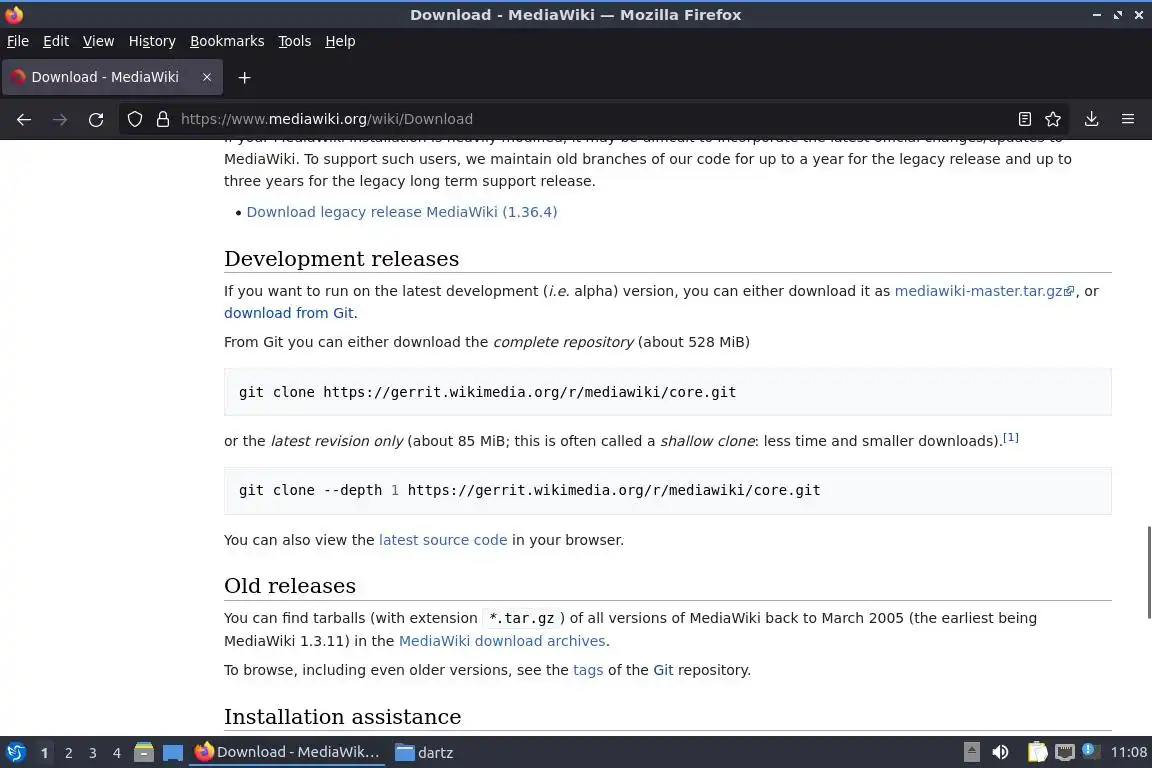Click the Old releases heading
Image resolution: width=1152 pixels, height=768 pixels.
[x=290, y=586]
